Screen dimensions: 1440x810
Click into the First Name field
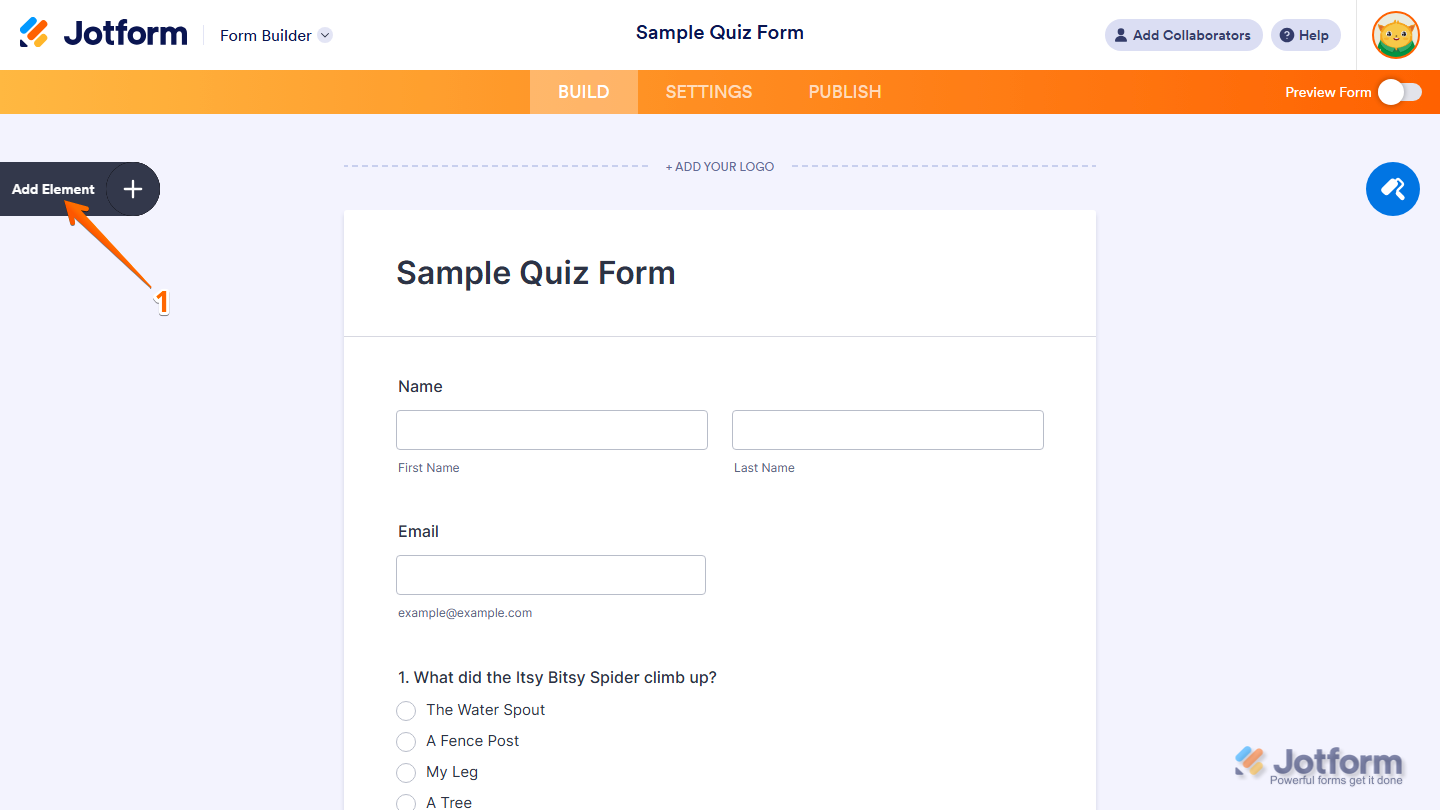click(x=551, y=430)
